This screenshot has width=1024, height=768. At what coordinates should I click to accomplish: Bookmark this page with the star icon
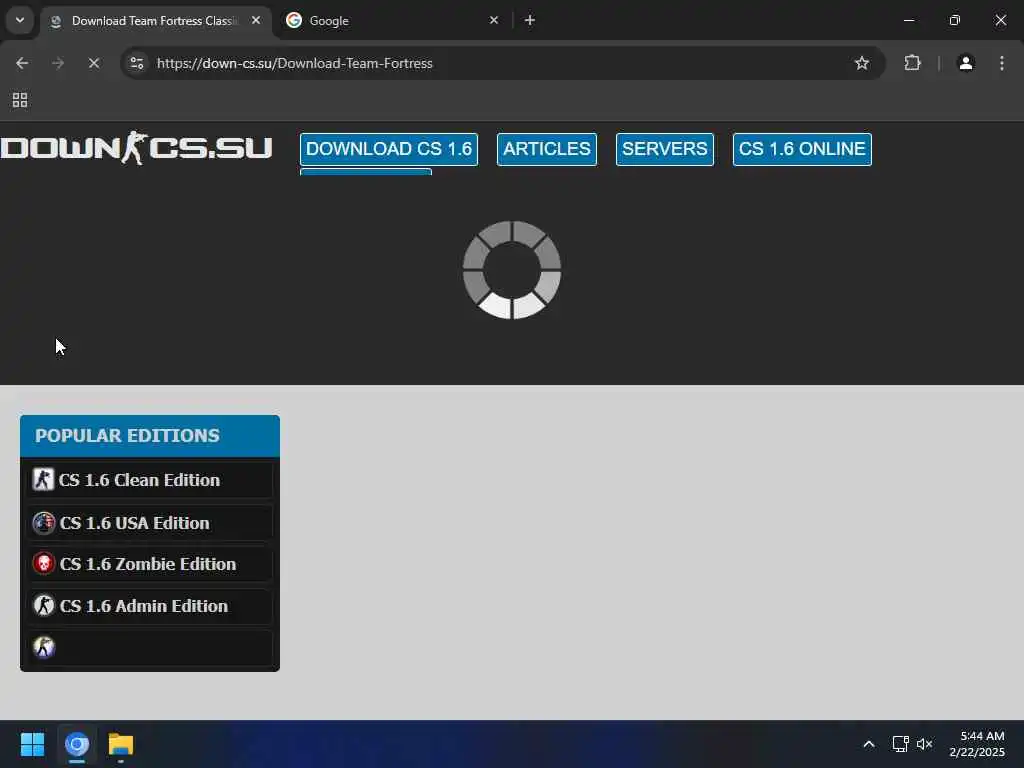862,63
